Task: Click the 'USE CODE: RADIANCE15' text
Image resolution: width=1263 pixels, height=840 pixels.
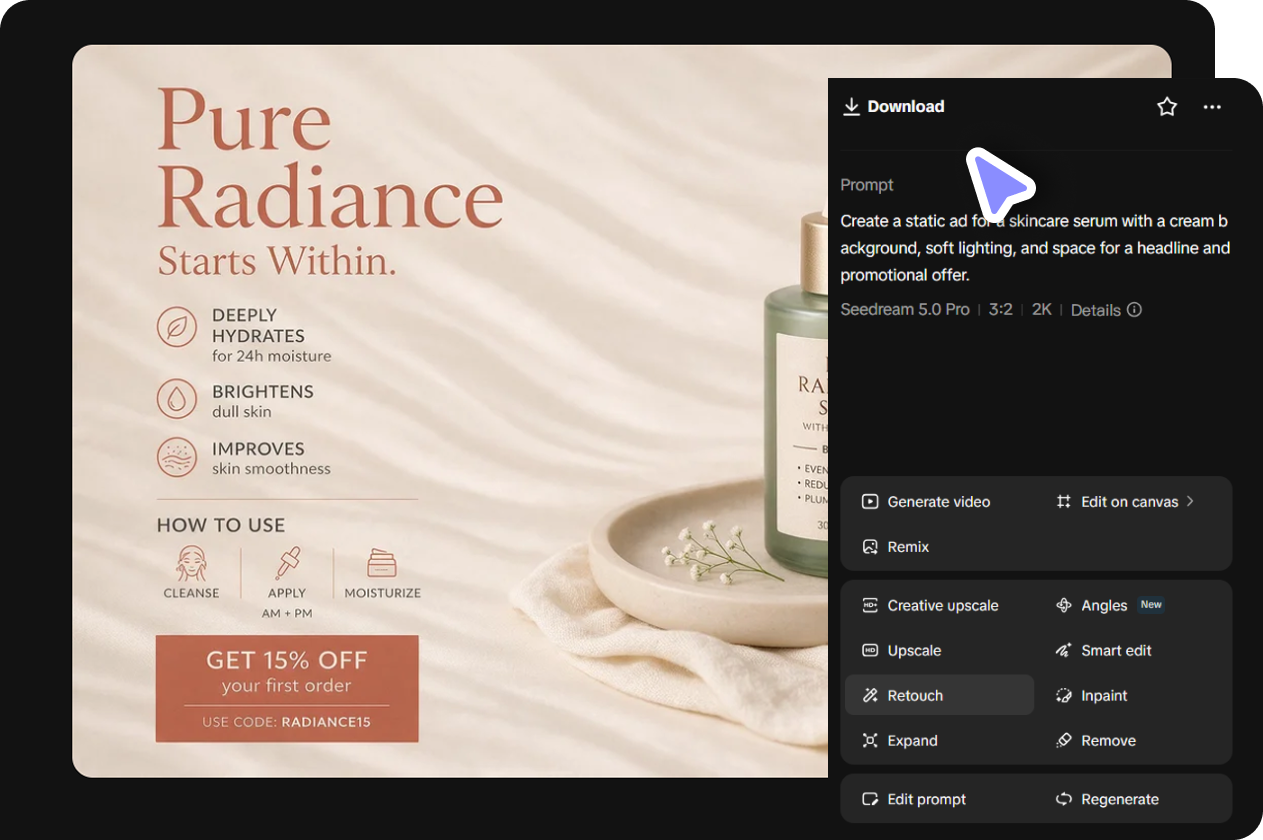Action: pyautogui.click(x=287, y=721)
